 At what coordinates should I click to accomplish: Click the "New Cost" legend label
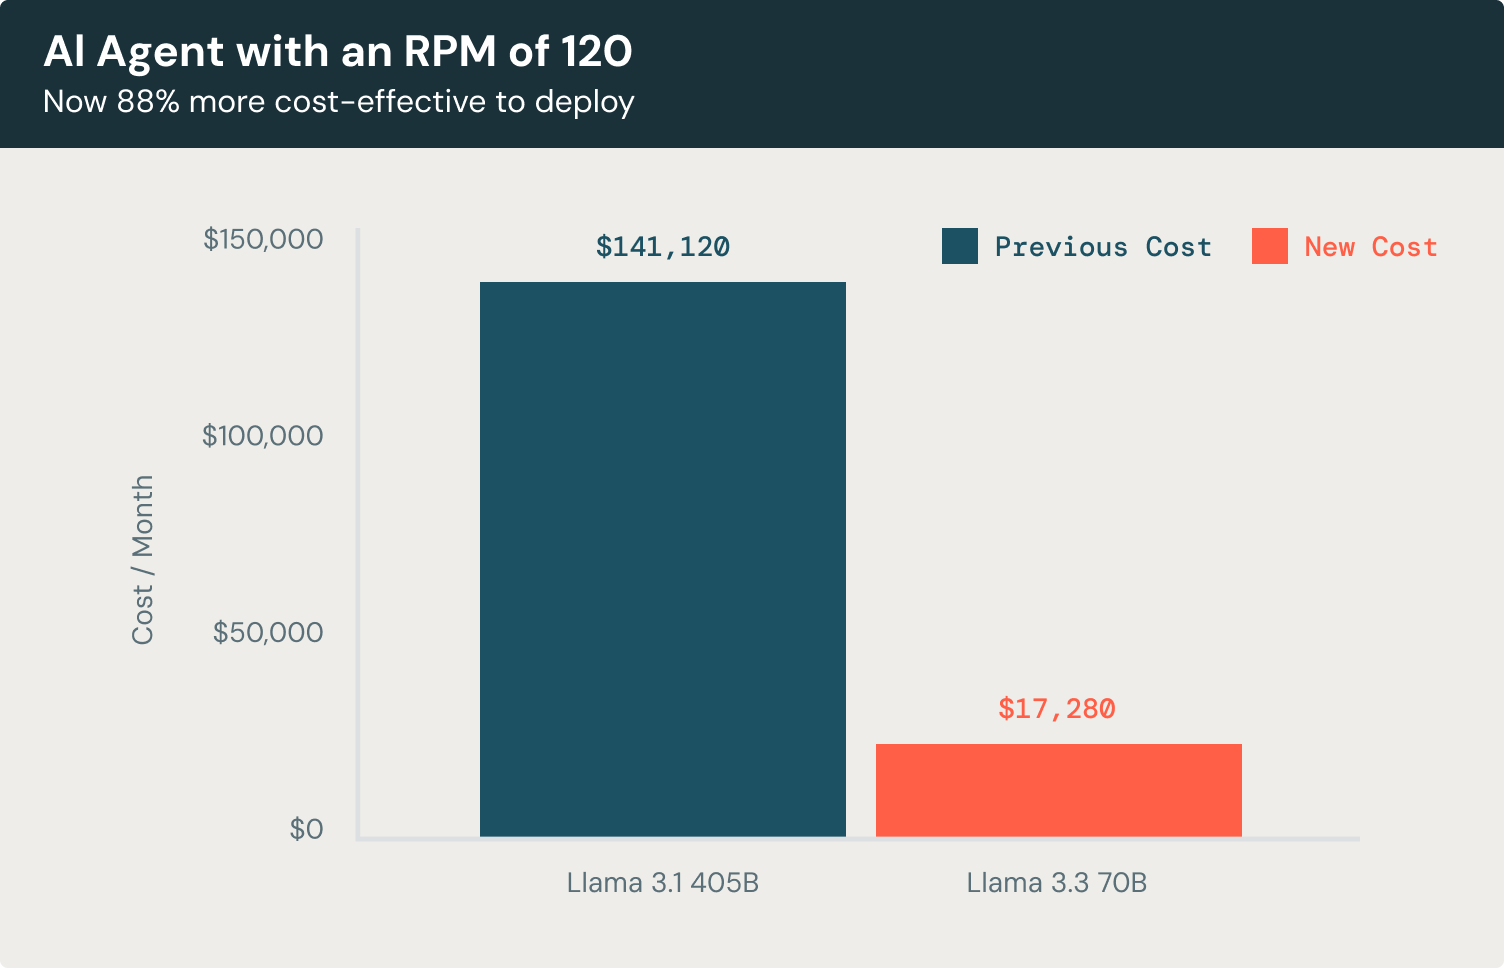pyautogui.click(x=1371, y=247)
